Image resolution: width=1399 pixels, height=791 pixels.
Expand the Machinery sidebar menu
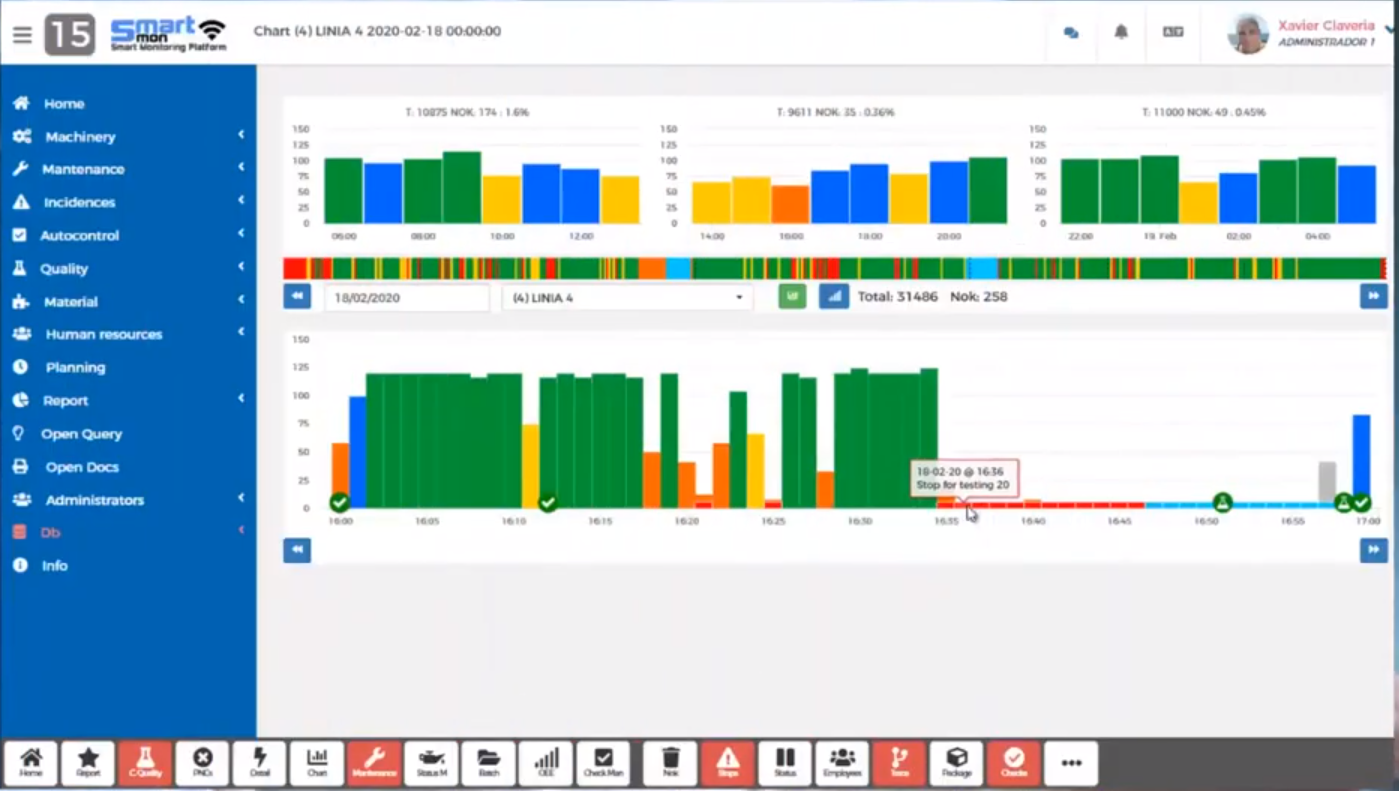click(80, 137)
